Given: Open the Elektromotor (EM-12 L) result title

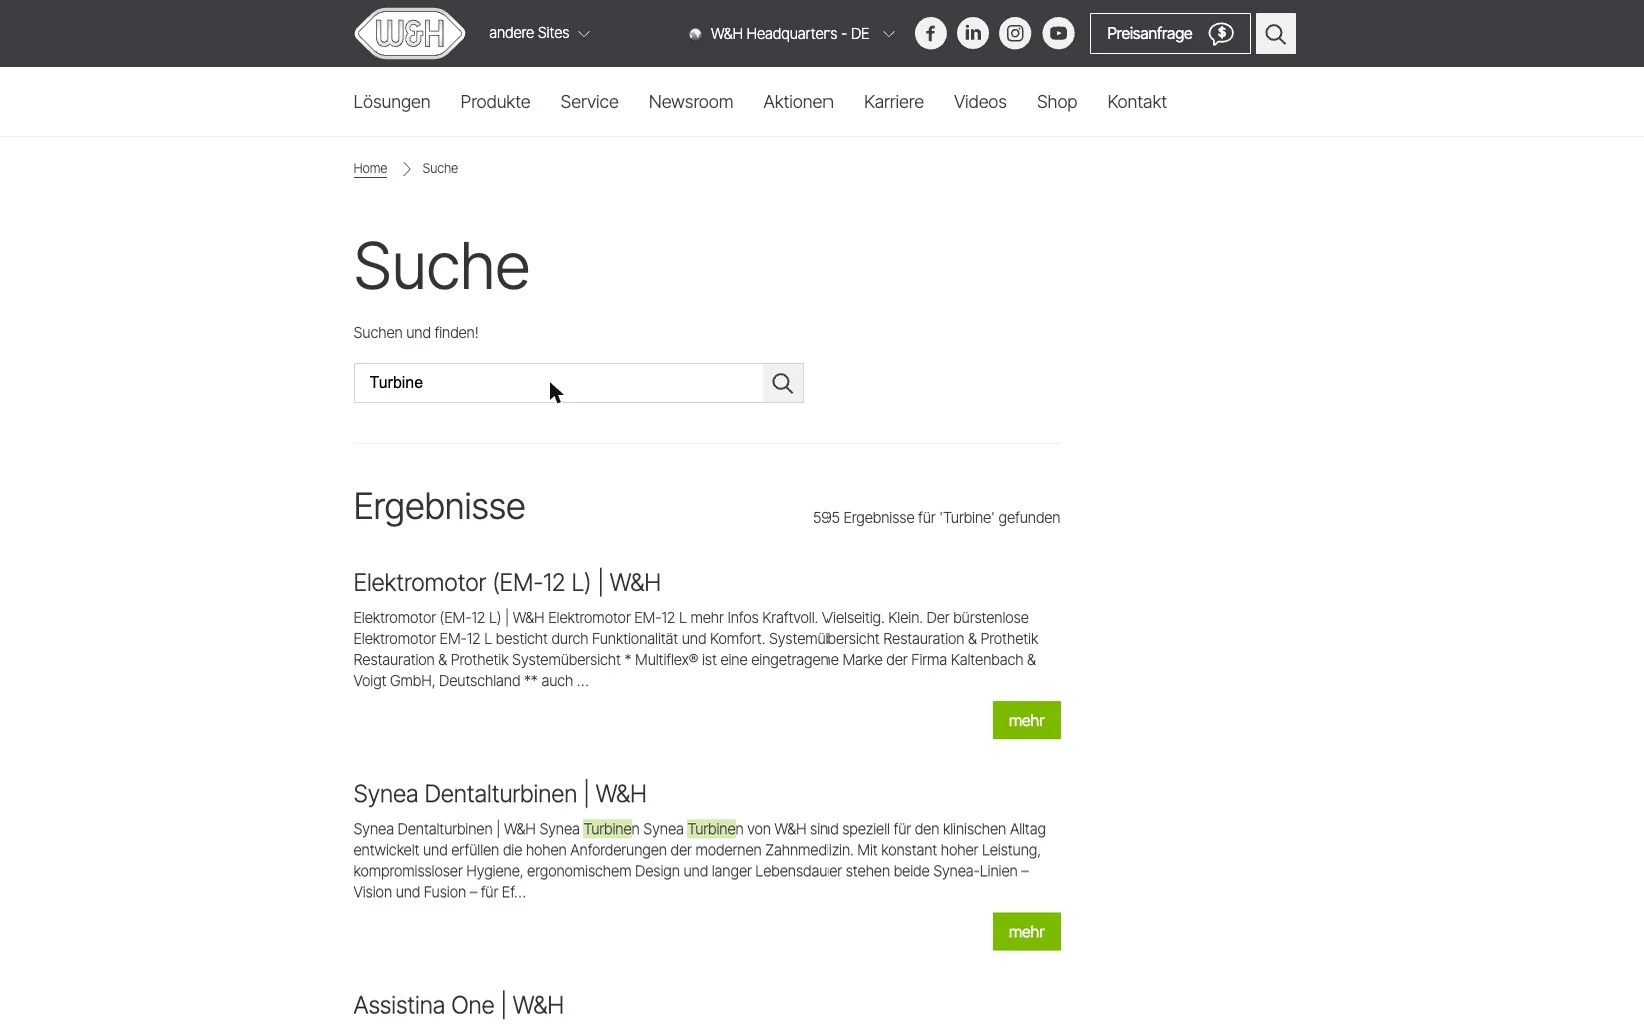Looking at the screenshot, I should coord(507,582).
